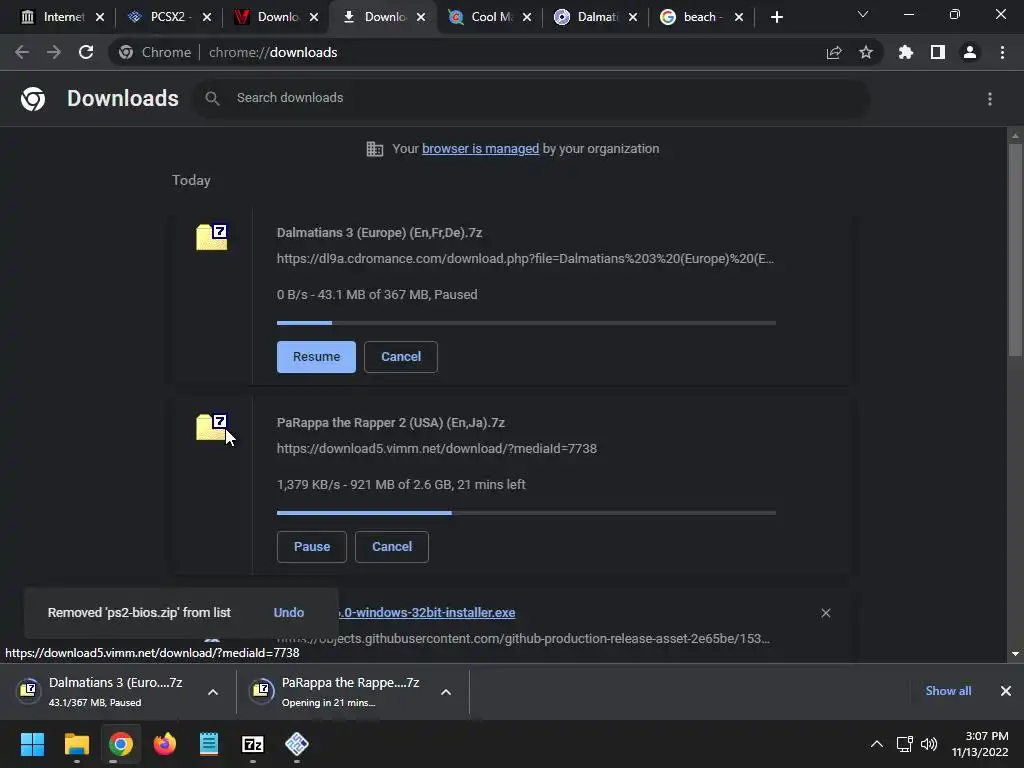Click the page vertical scrollbar thumb
The width and height of the screenshot is (1024, 768).
[x=1015, y=249]
